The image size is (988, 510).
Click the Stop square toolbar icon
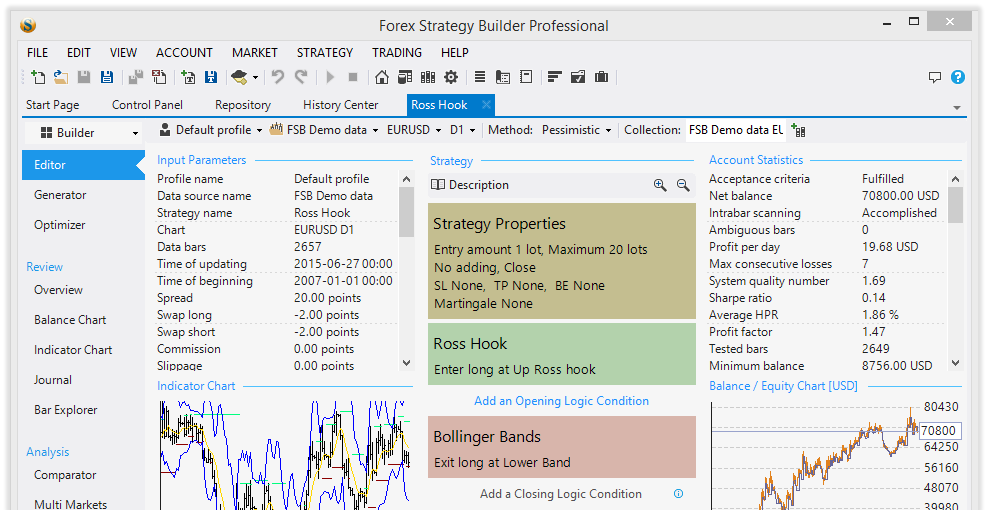click(x=353, y=77)
